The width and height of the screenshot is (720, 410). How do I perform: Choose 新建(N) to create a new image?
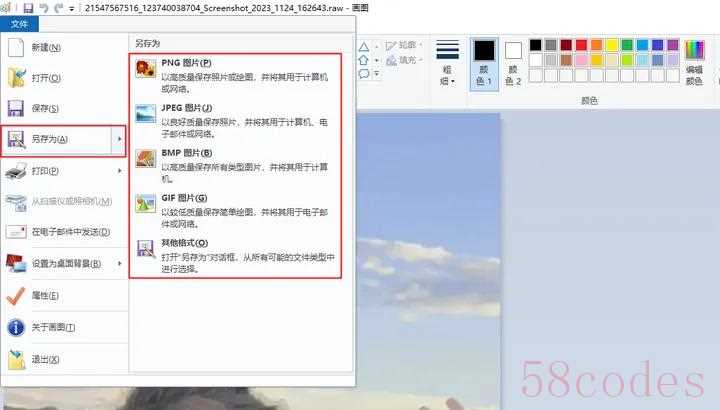click(64, 47)
